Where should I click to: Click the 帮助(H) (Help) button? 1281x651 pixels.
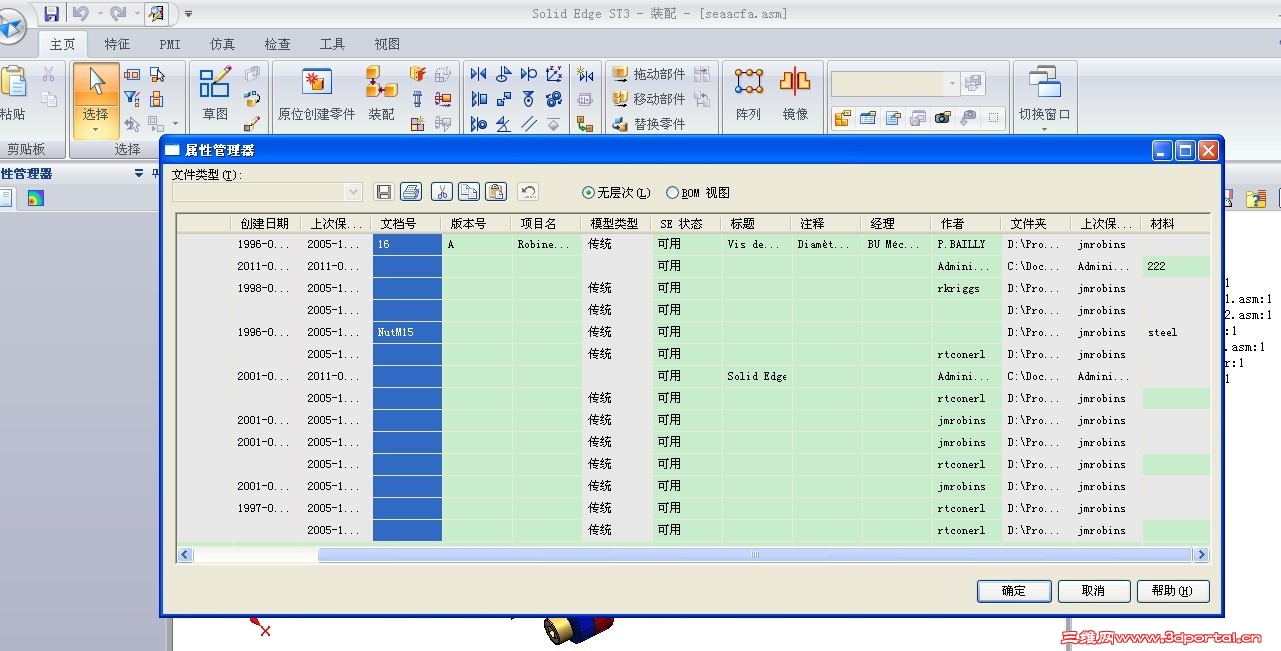click(1173, 591)
